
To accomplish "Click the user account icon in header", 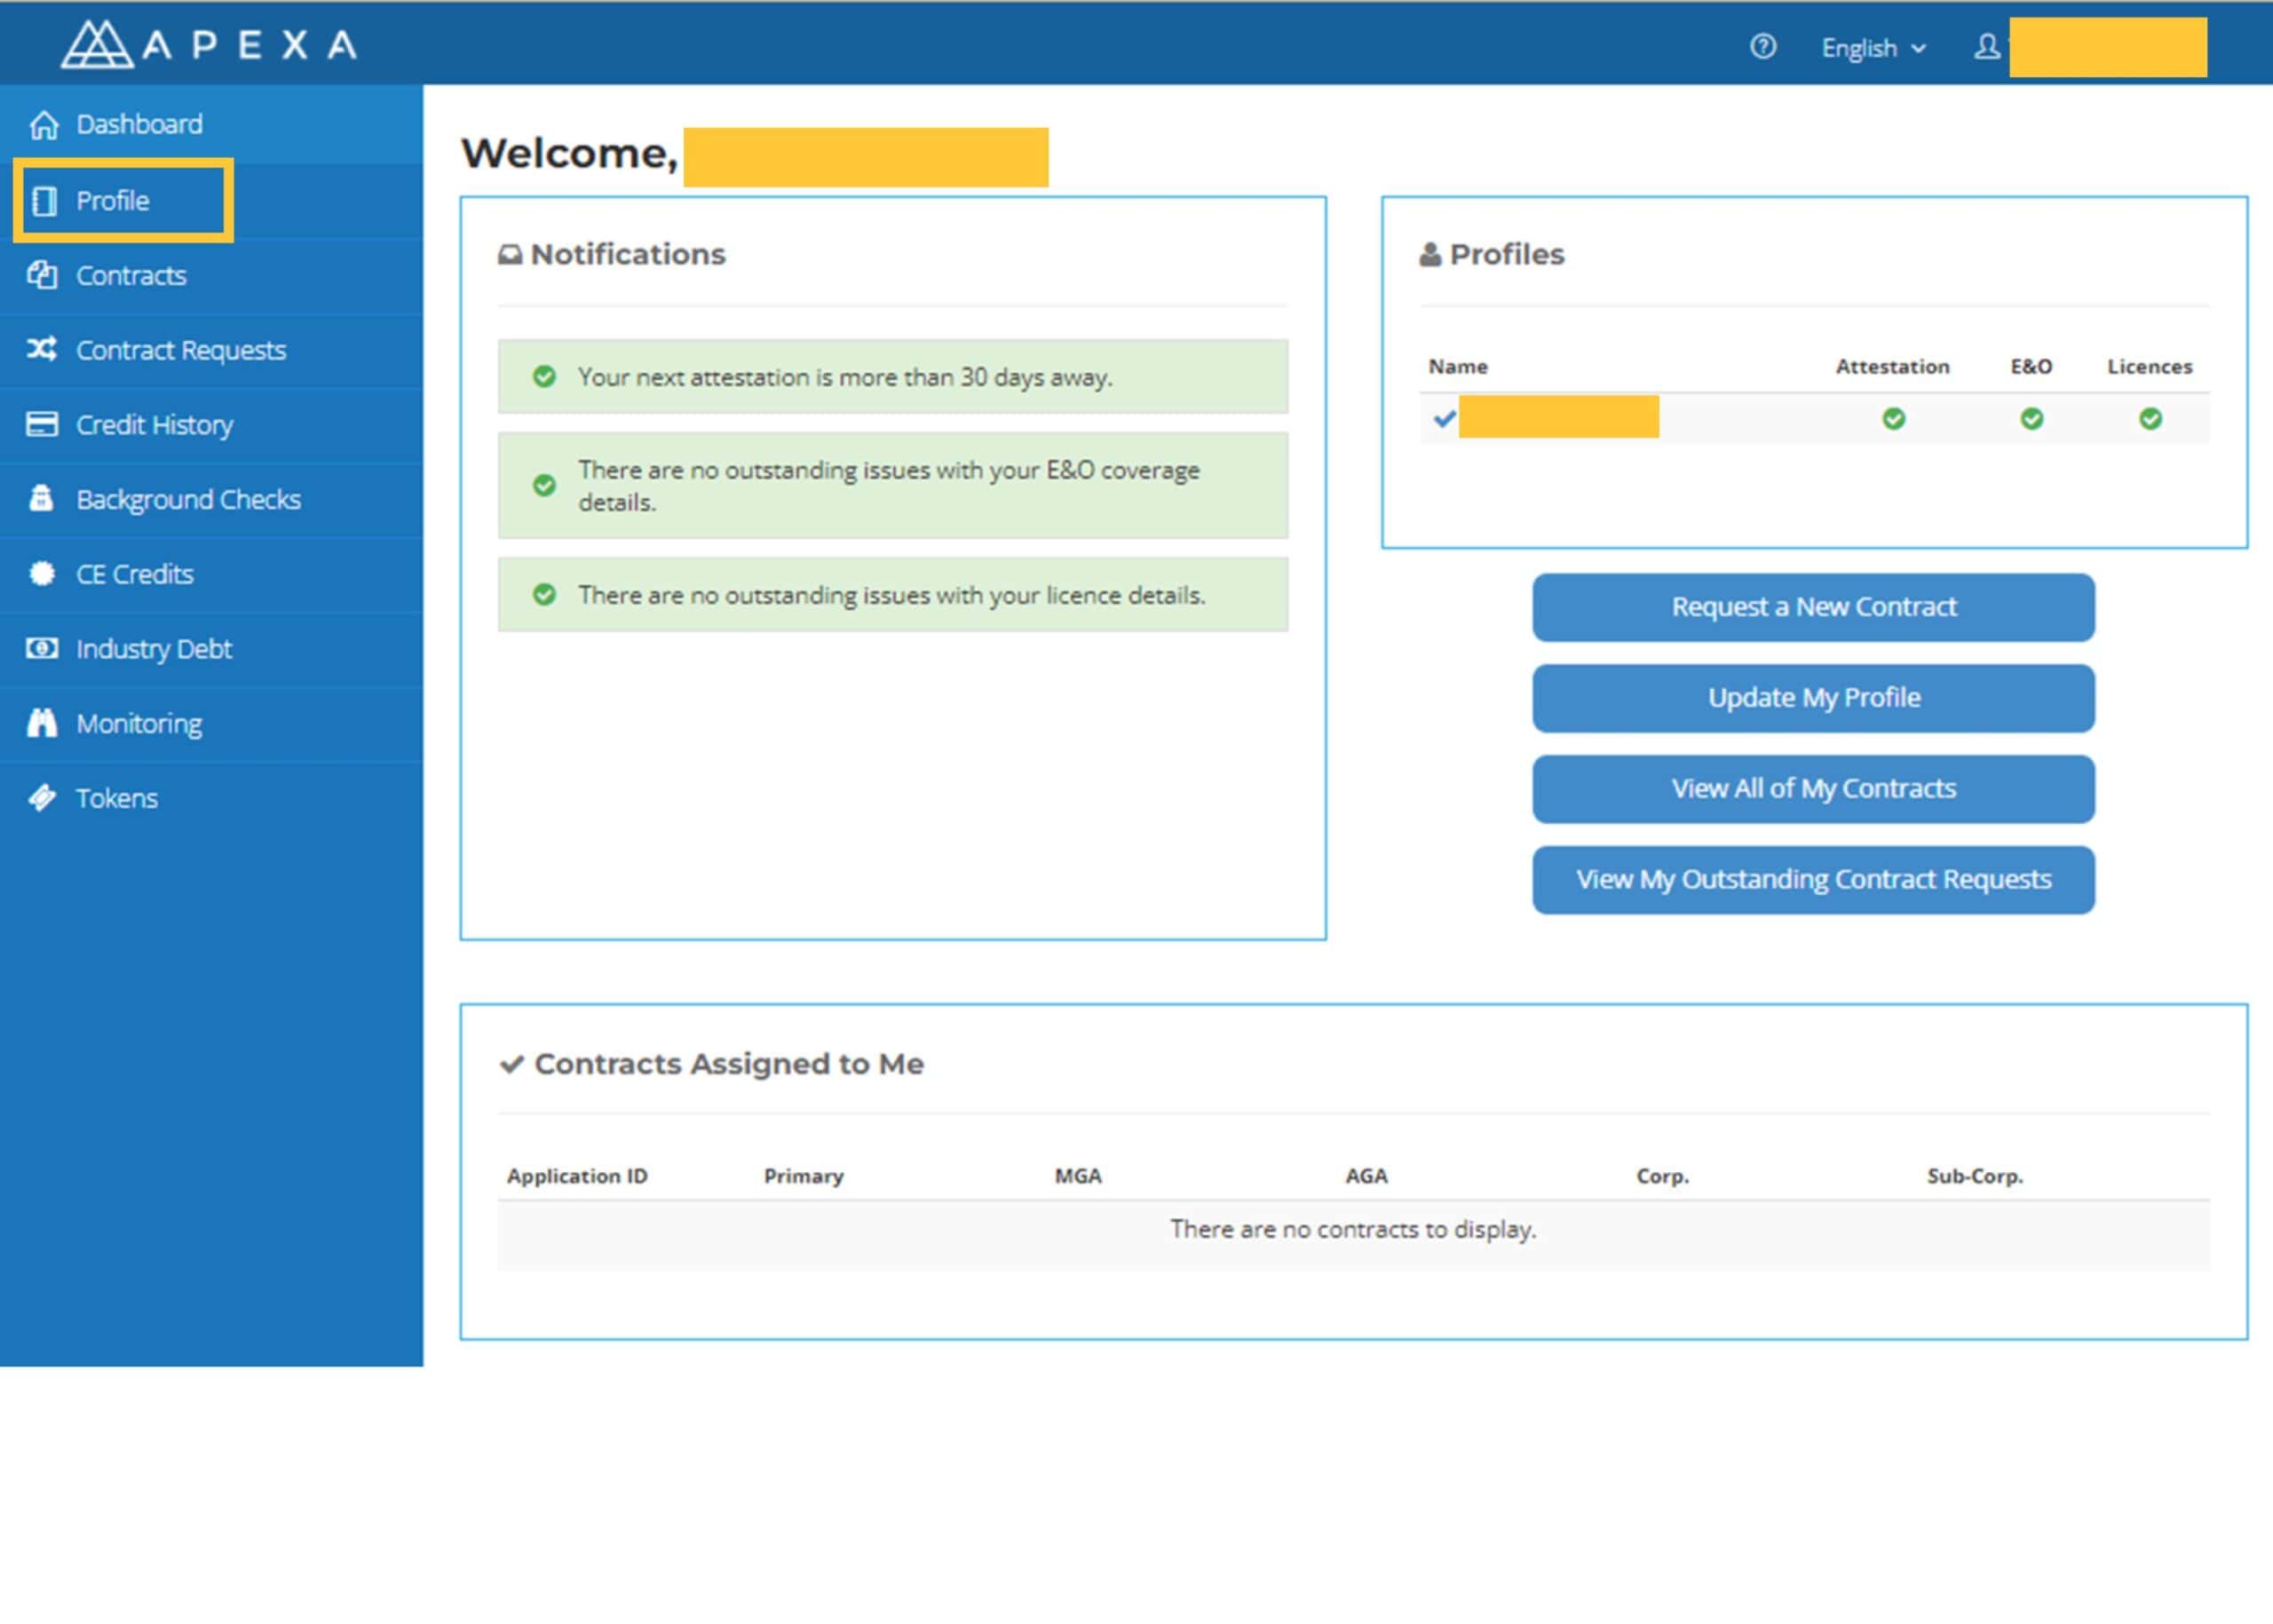I will click(x=1987, y=47).
